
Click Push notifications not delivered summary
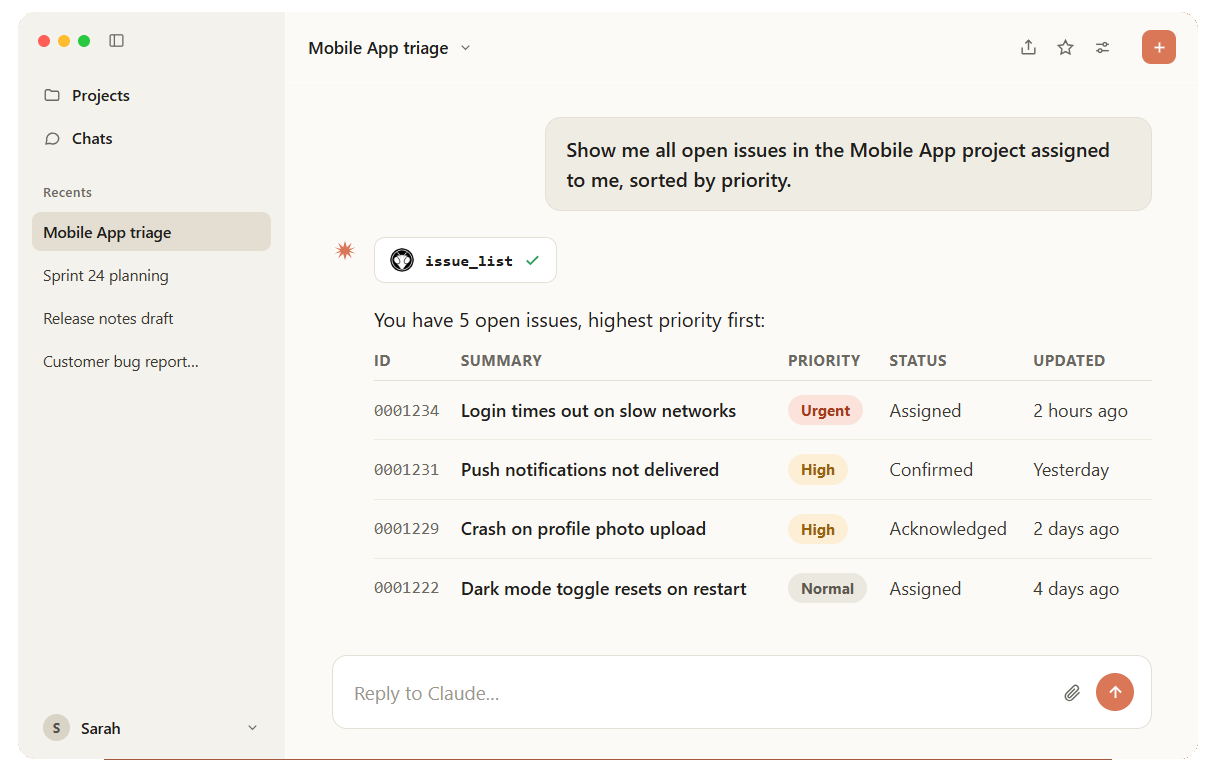590,469
